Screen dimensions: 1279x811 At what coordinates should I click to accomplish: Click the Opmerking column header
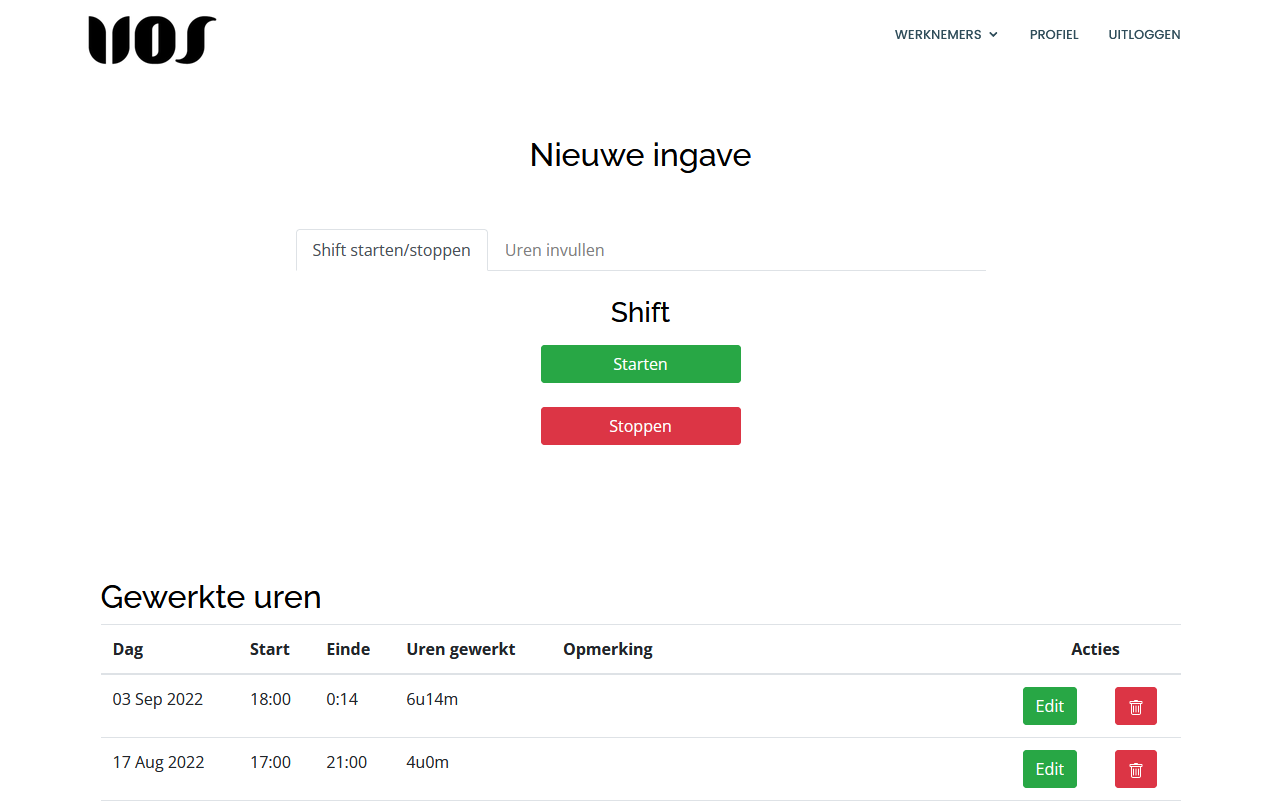[607, 649]
